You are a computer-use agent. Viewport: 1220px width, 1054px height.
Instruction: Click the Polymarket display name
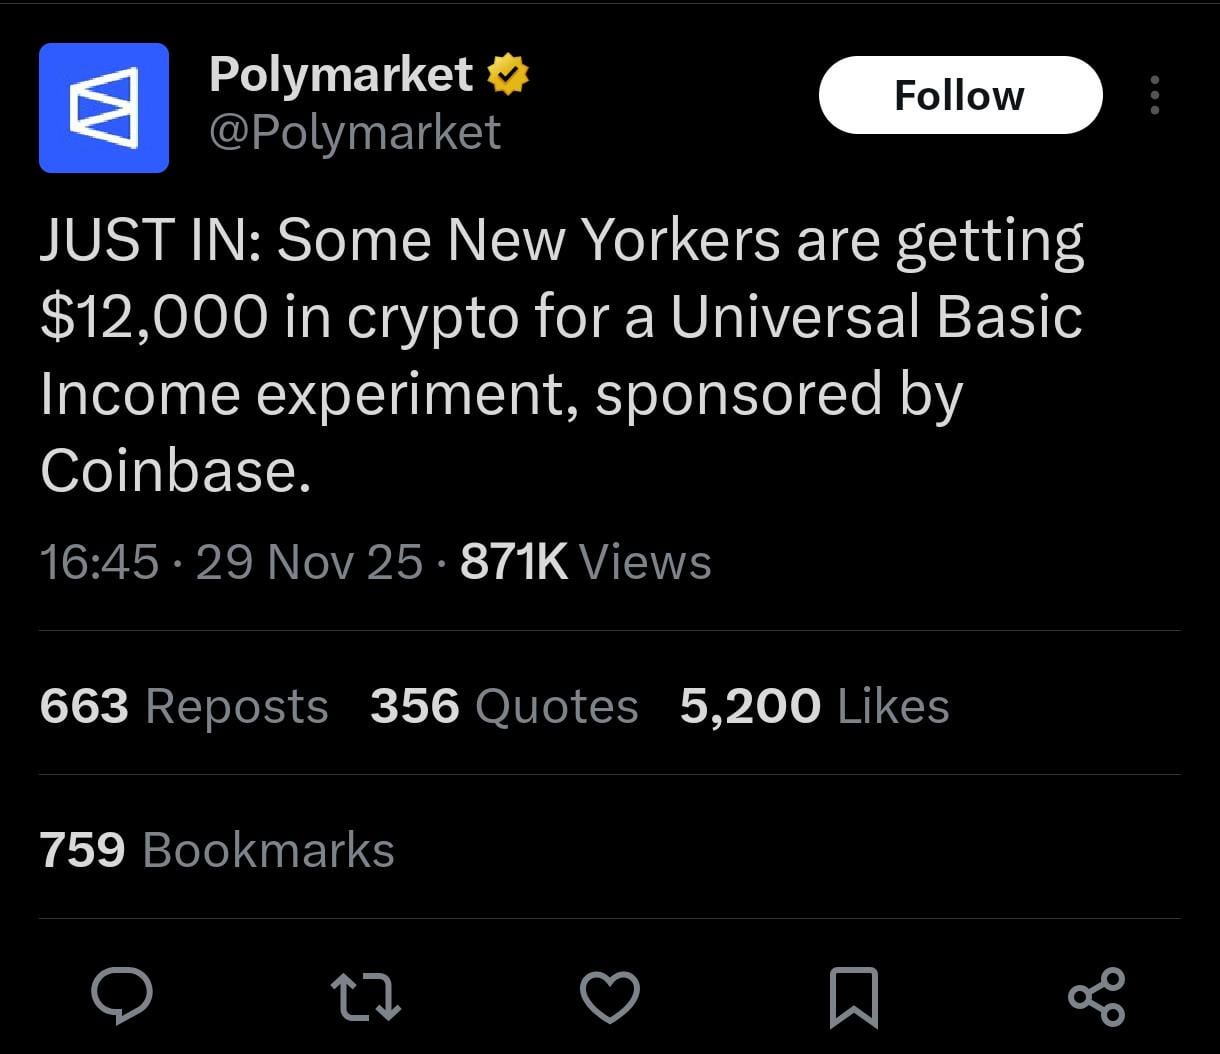coord(341,75)
